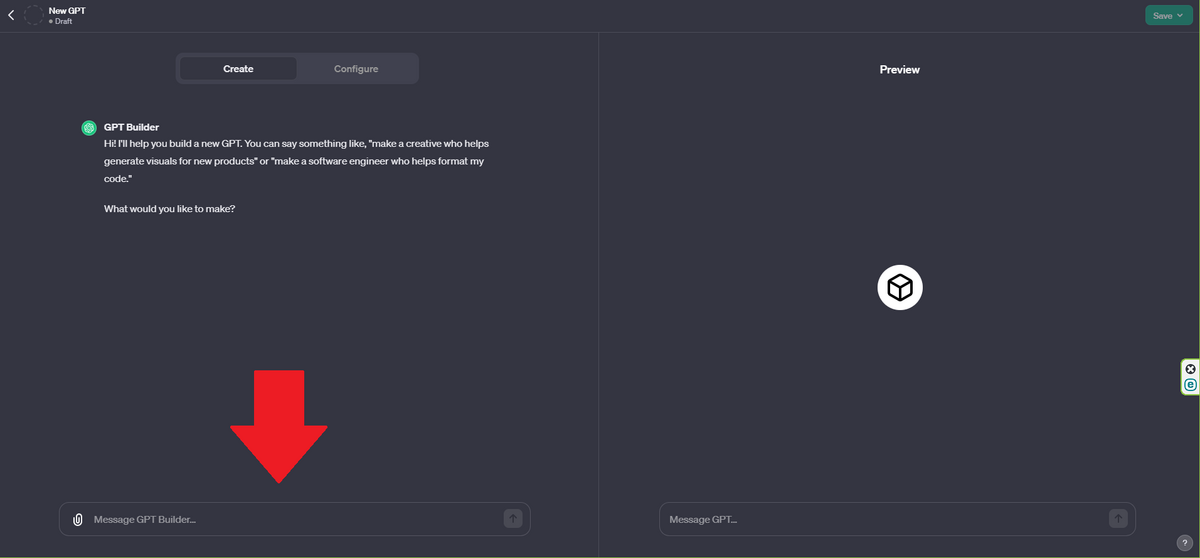Screen dimensions: 1200x558
Task: Click the send arrow in Preview pane
Action: pos(1118,518)
